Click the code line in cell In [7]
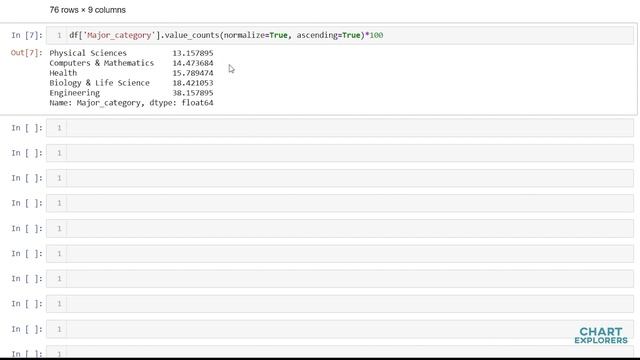 226,36
